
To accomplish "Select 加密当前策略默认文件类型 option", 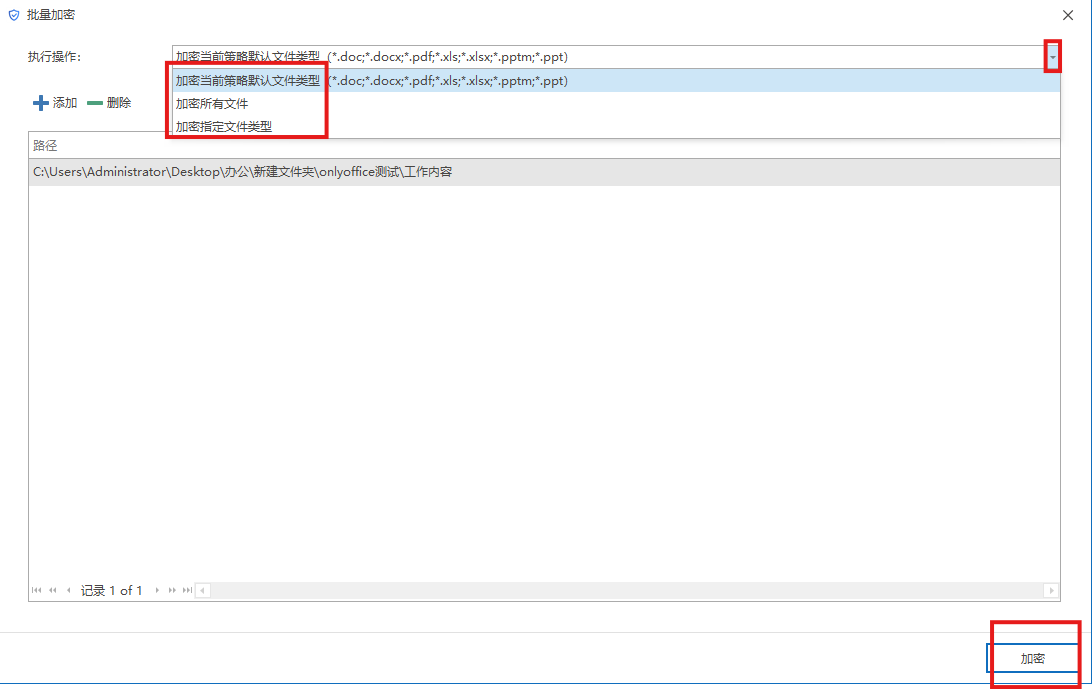I will tap(248, 81).
